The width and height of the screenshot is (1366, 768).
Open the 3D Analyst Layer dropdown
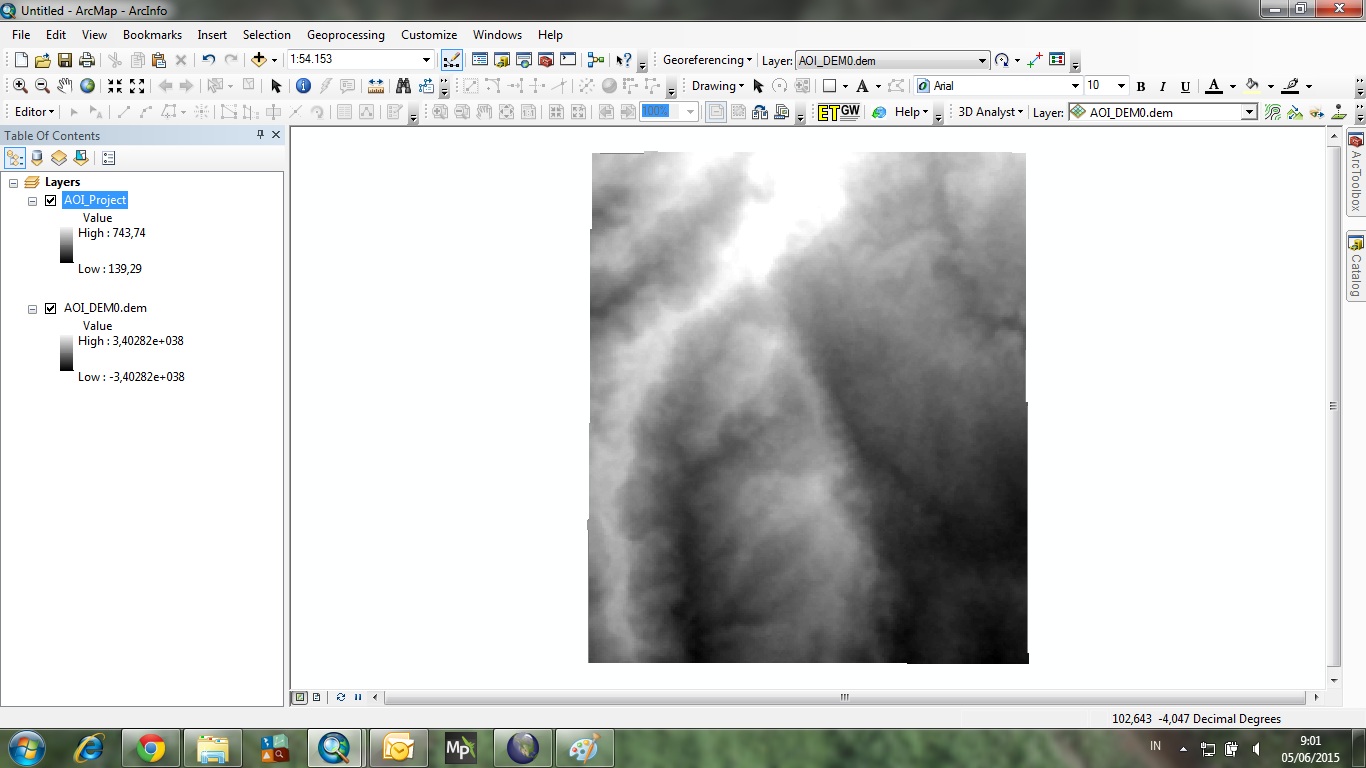click(1249, 113)
